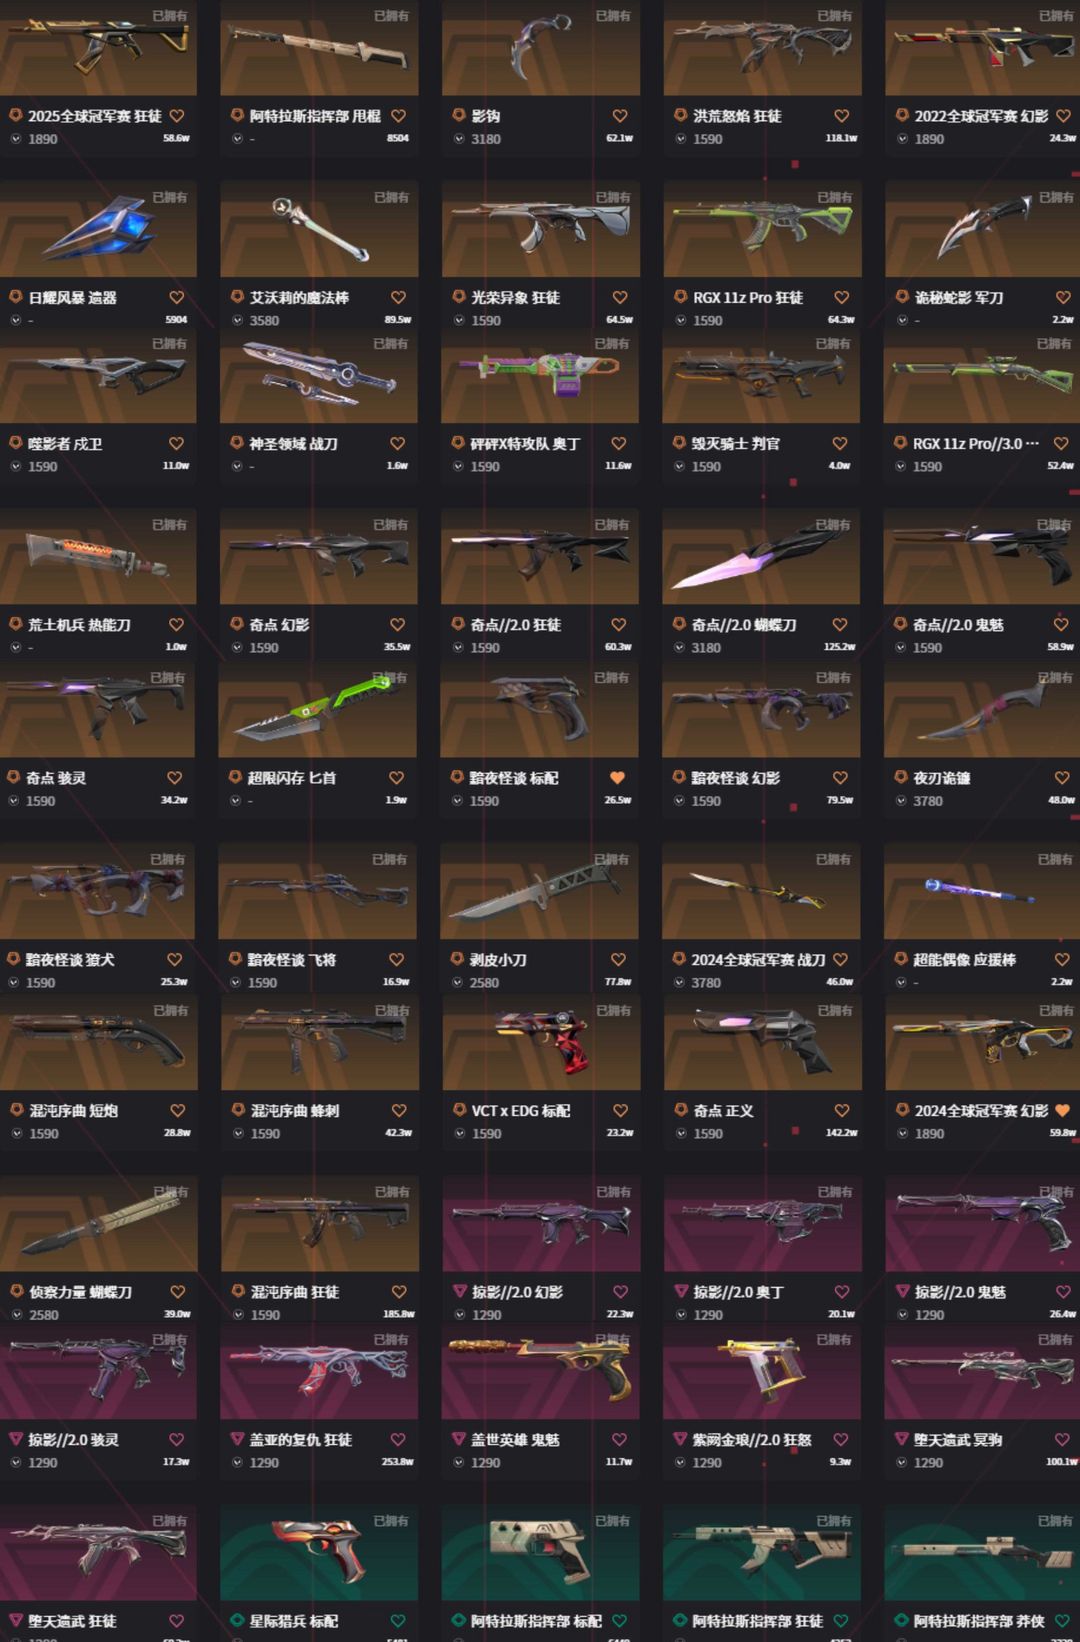Select the 超能偶像 应援棒 glow stick image
The image size is (1080, 1642).
point(981,891)
